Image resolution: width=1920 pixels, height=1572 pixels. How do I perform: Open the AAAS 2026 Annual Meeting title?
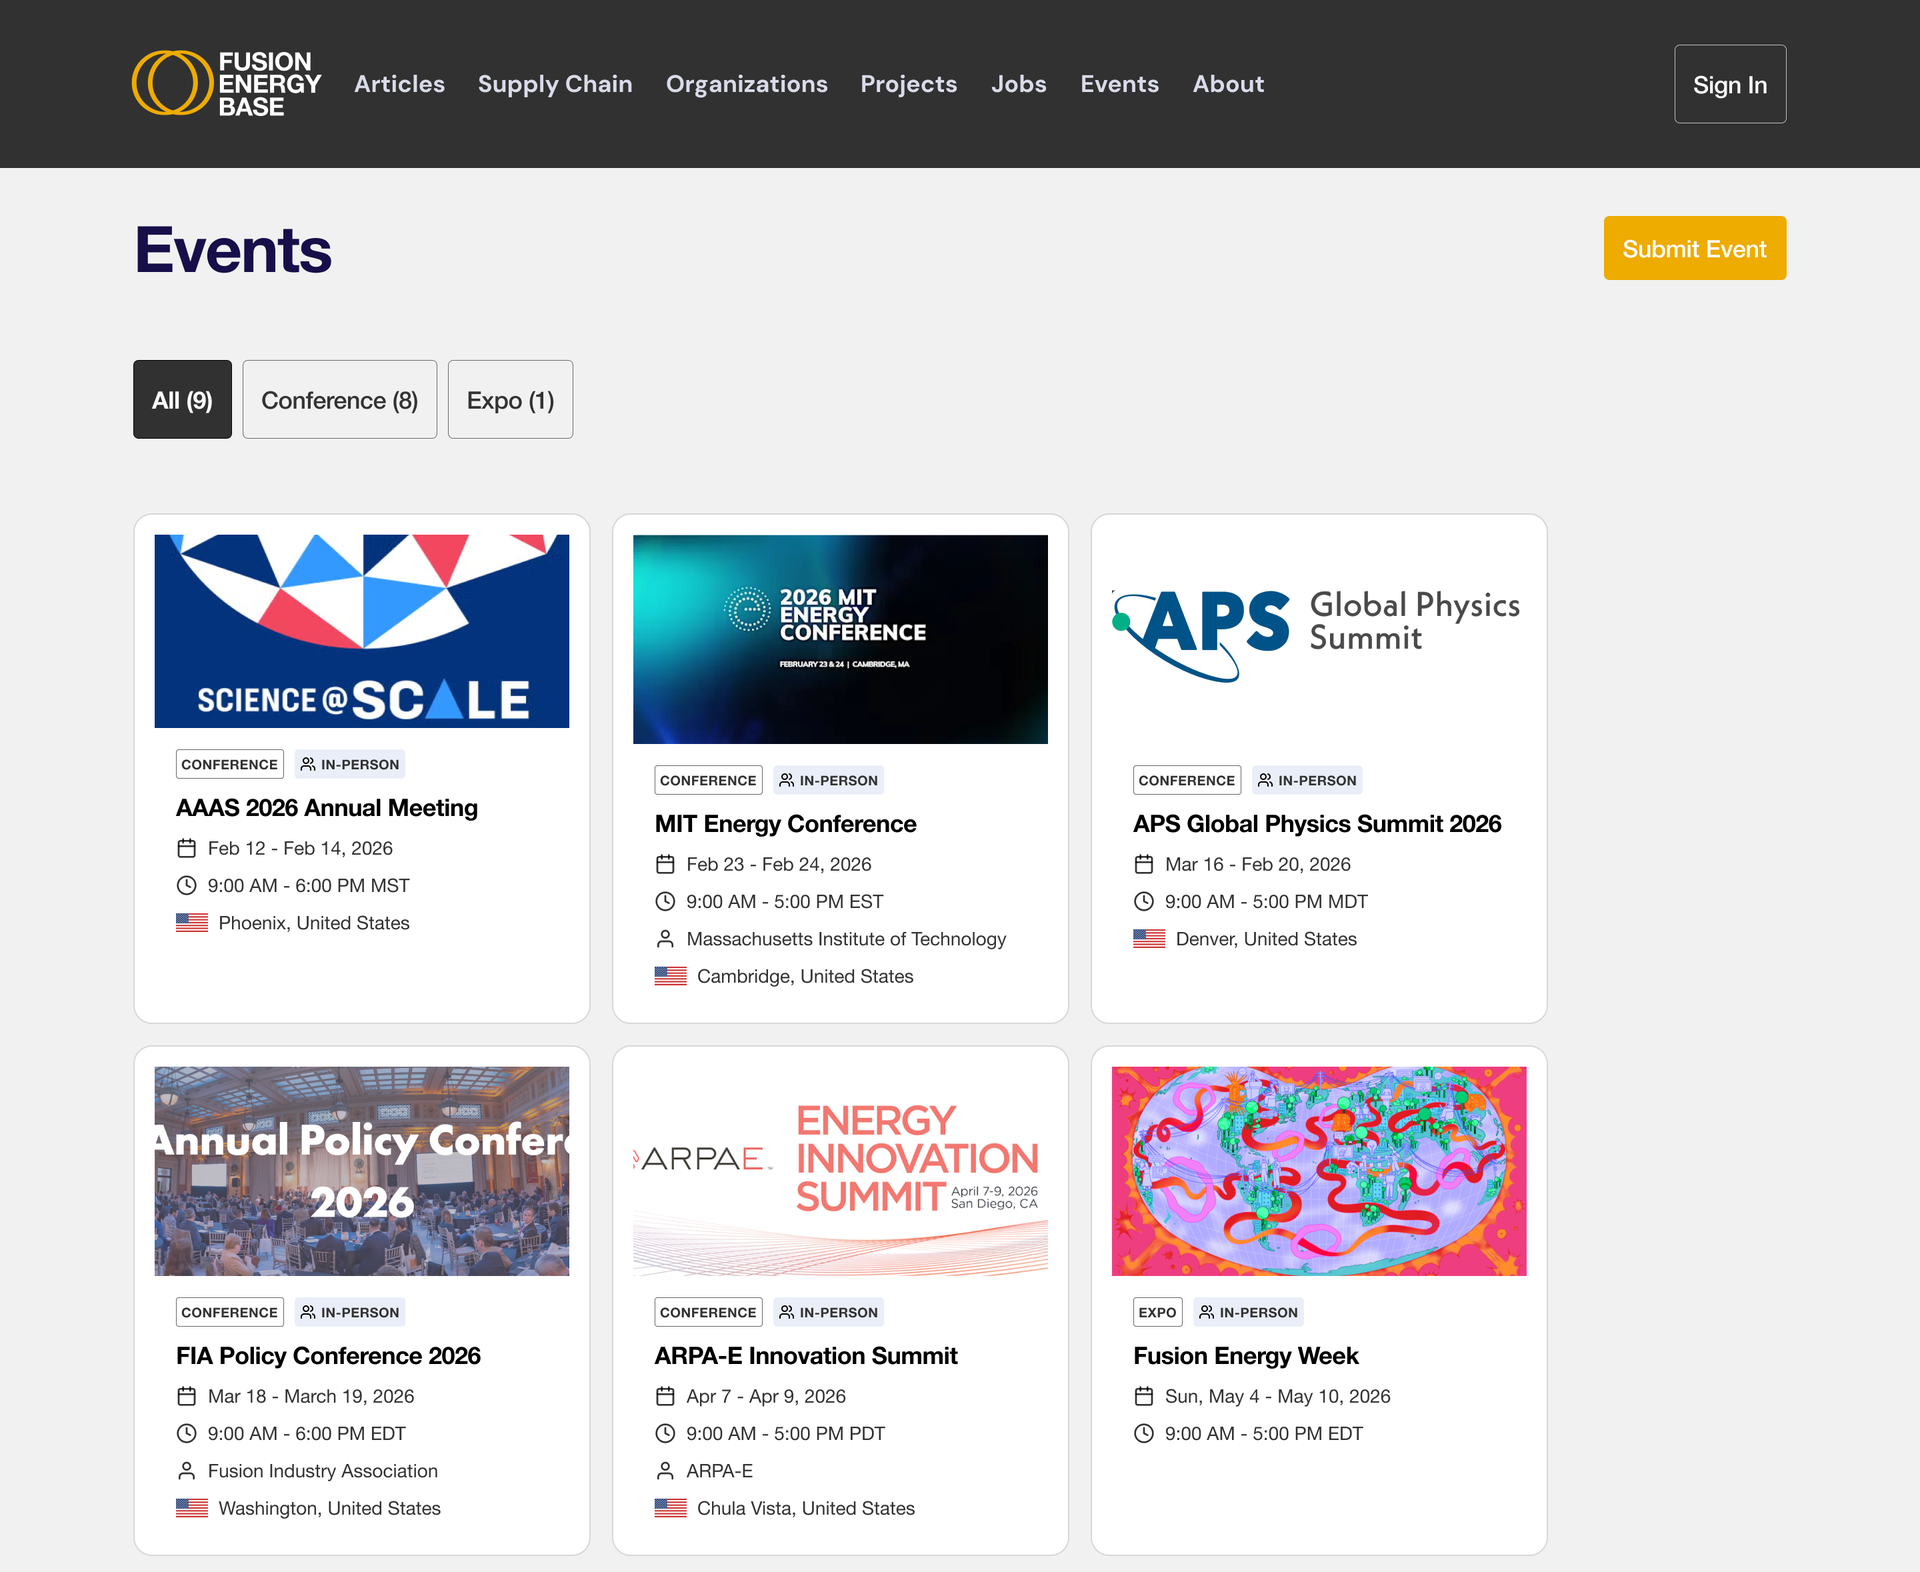pos(327,808)
